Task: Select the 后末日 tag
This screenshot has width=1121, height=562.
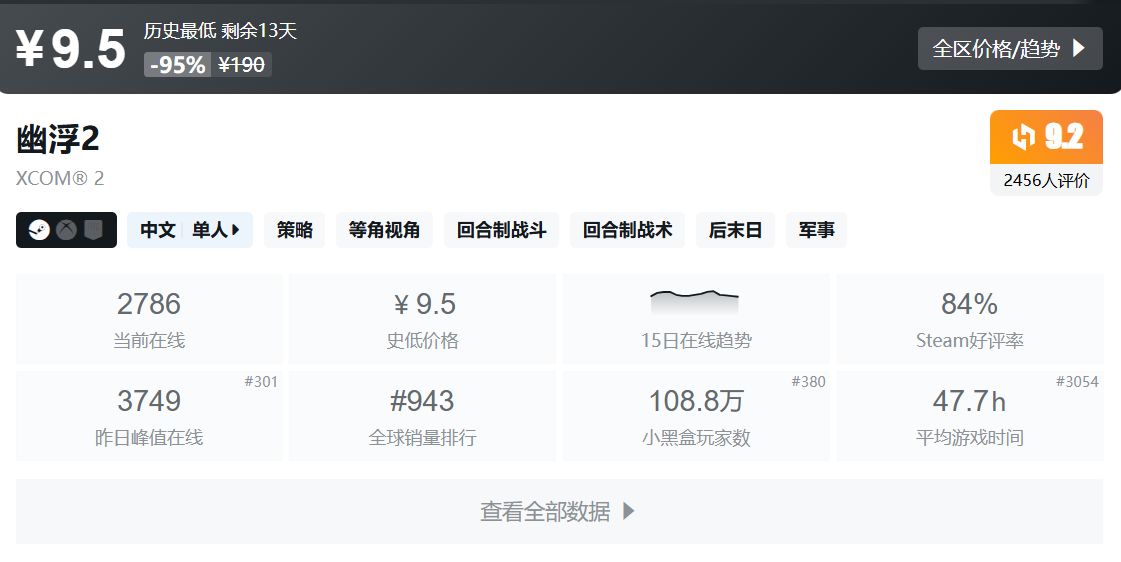Action: (x=735, y=230)
